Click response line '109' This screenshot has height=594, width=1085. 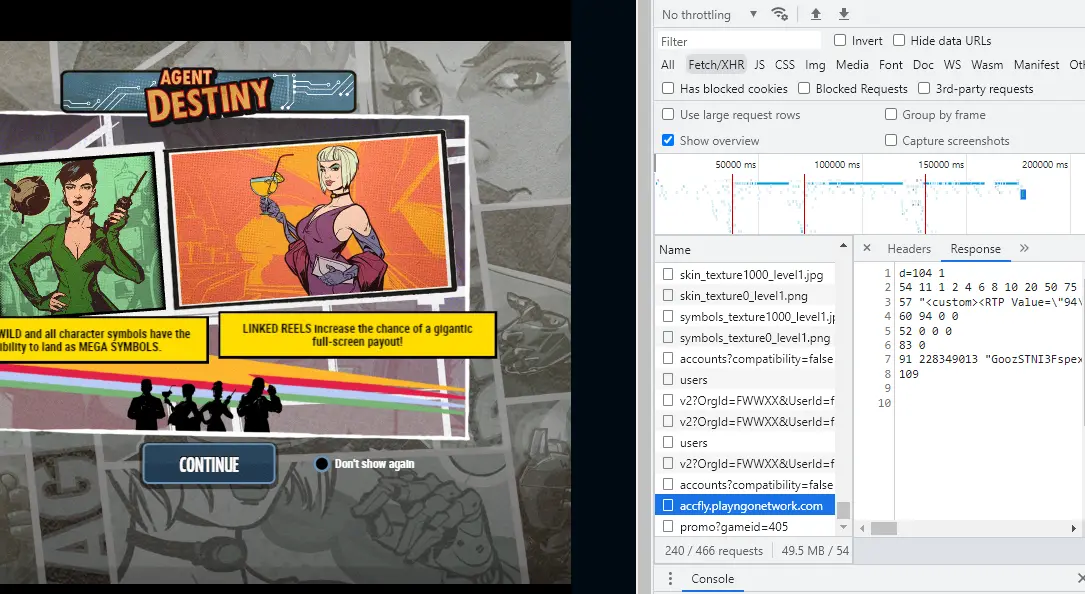coord(909,374)
